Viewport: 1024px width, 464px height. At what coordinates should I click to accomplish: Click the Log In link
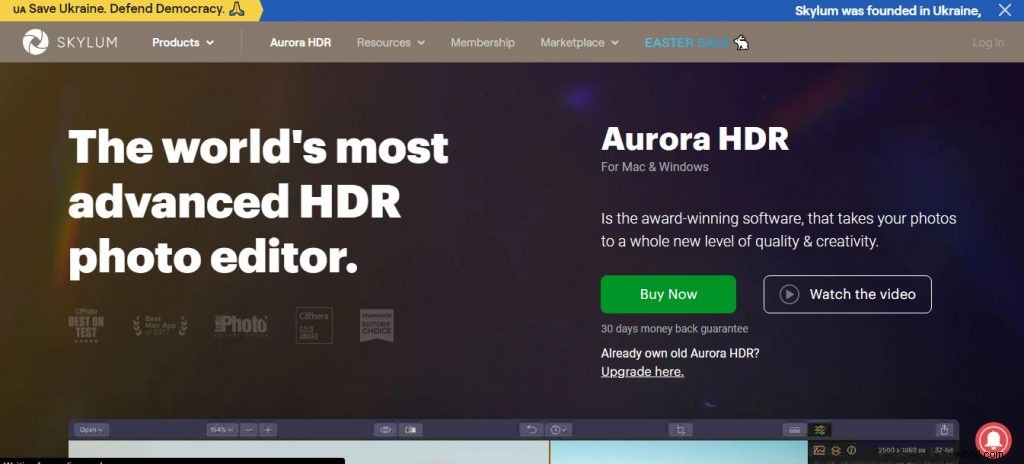(988, 42)
